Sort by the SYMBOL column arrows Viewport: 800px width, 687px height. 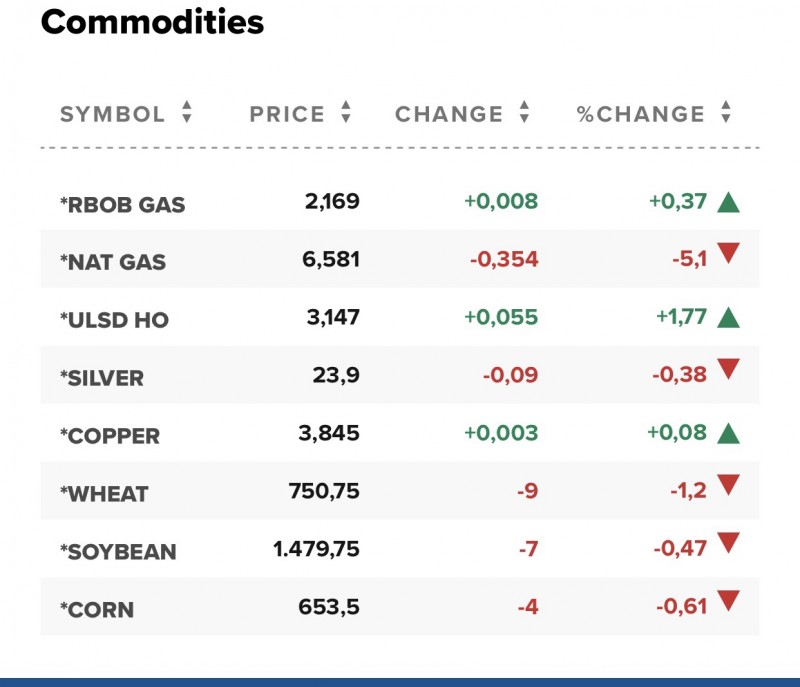[x=187, y=114]
